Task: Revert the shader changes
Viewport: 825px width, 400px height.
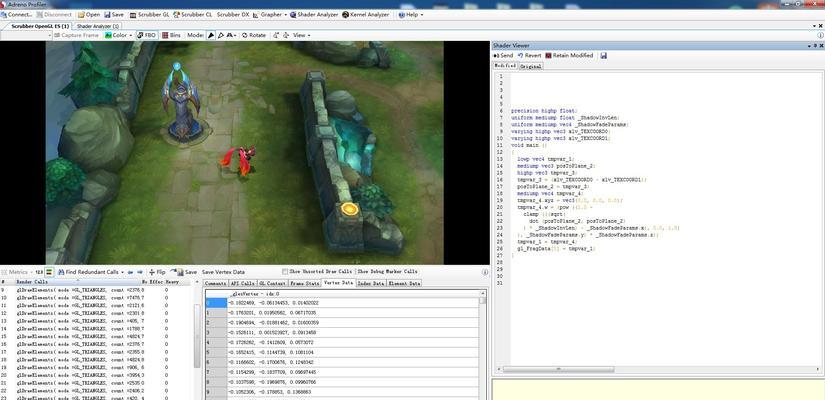Action: pos(529,55)
